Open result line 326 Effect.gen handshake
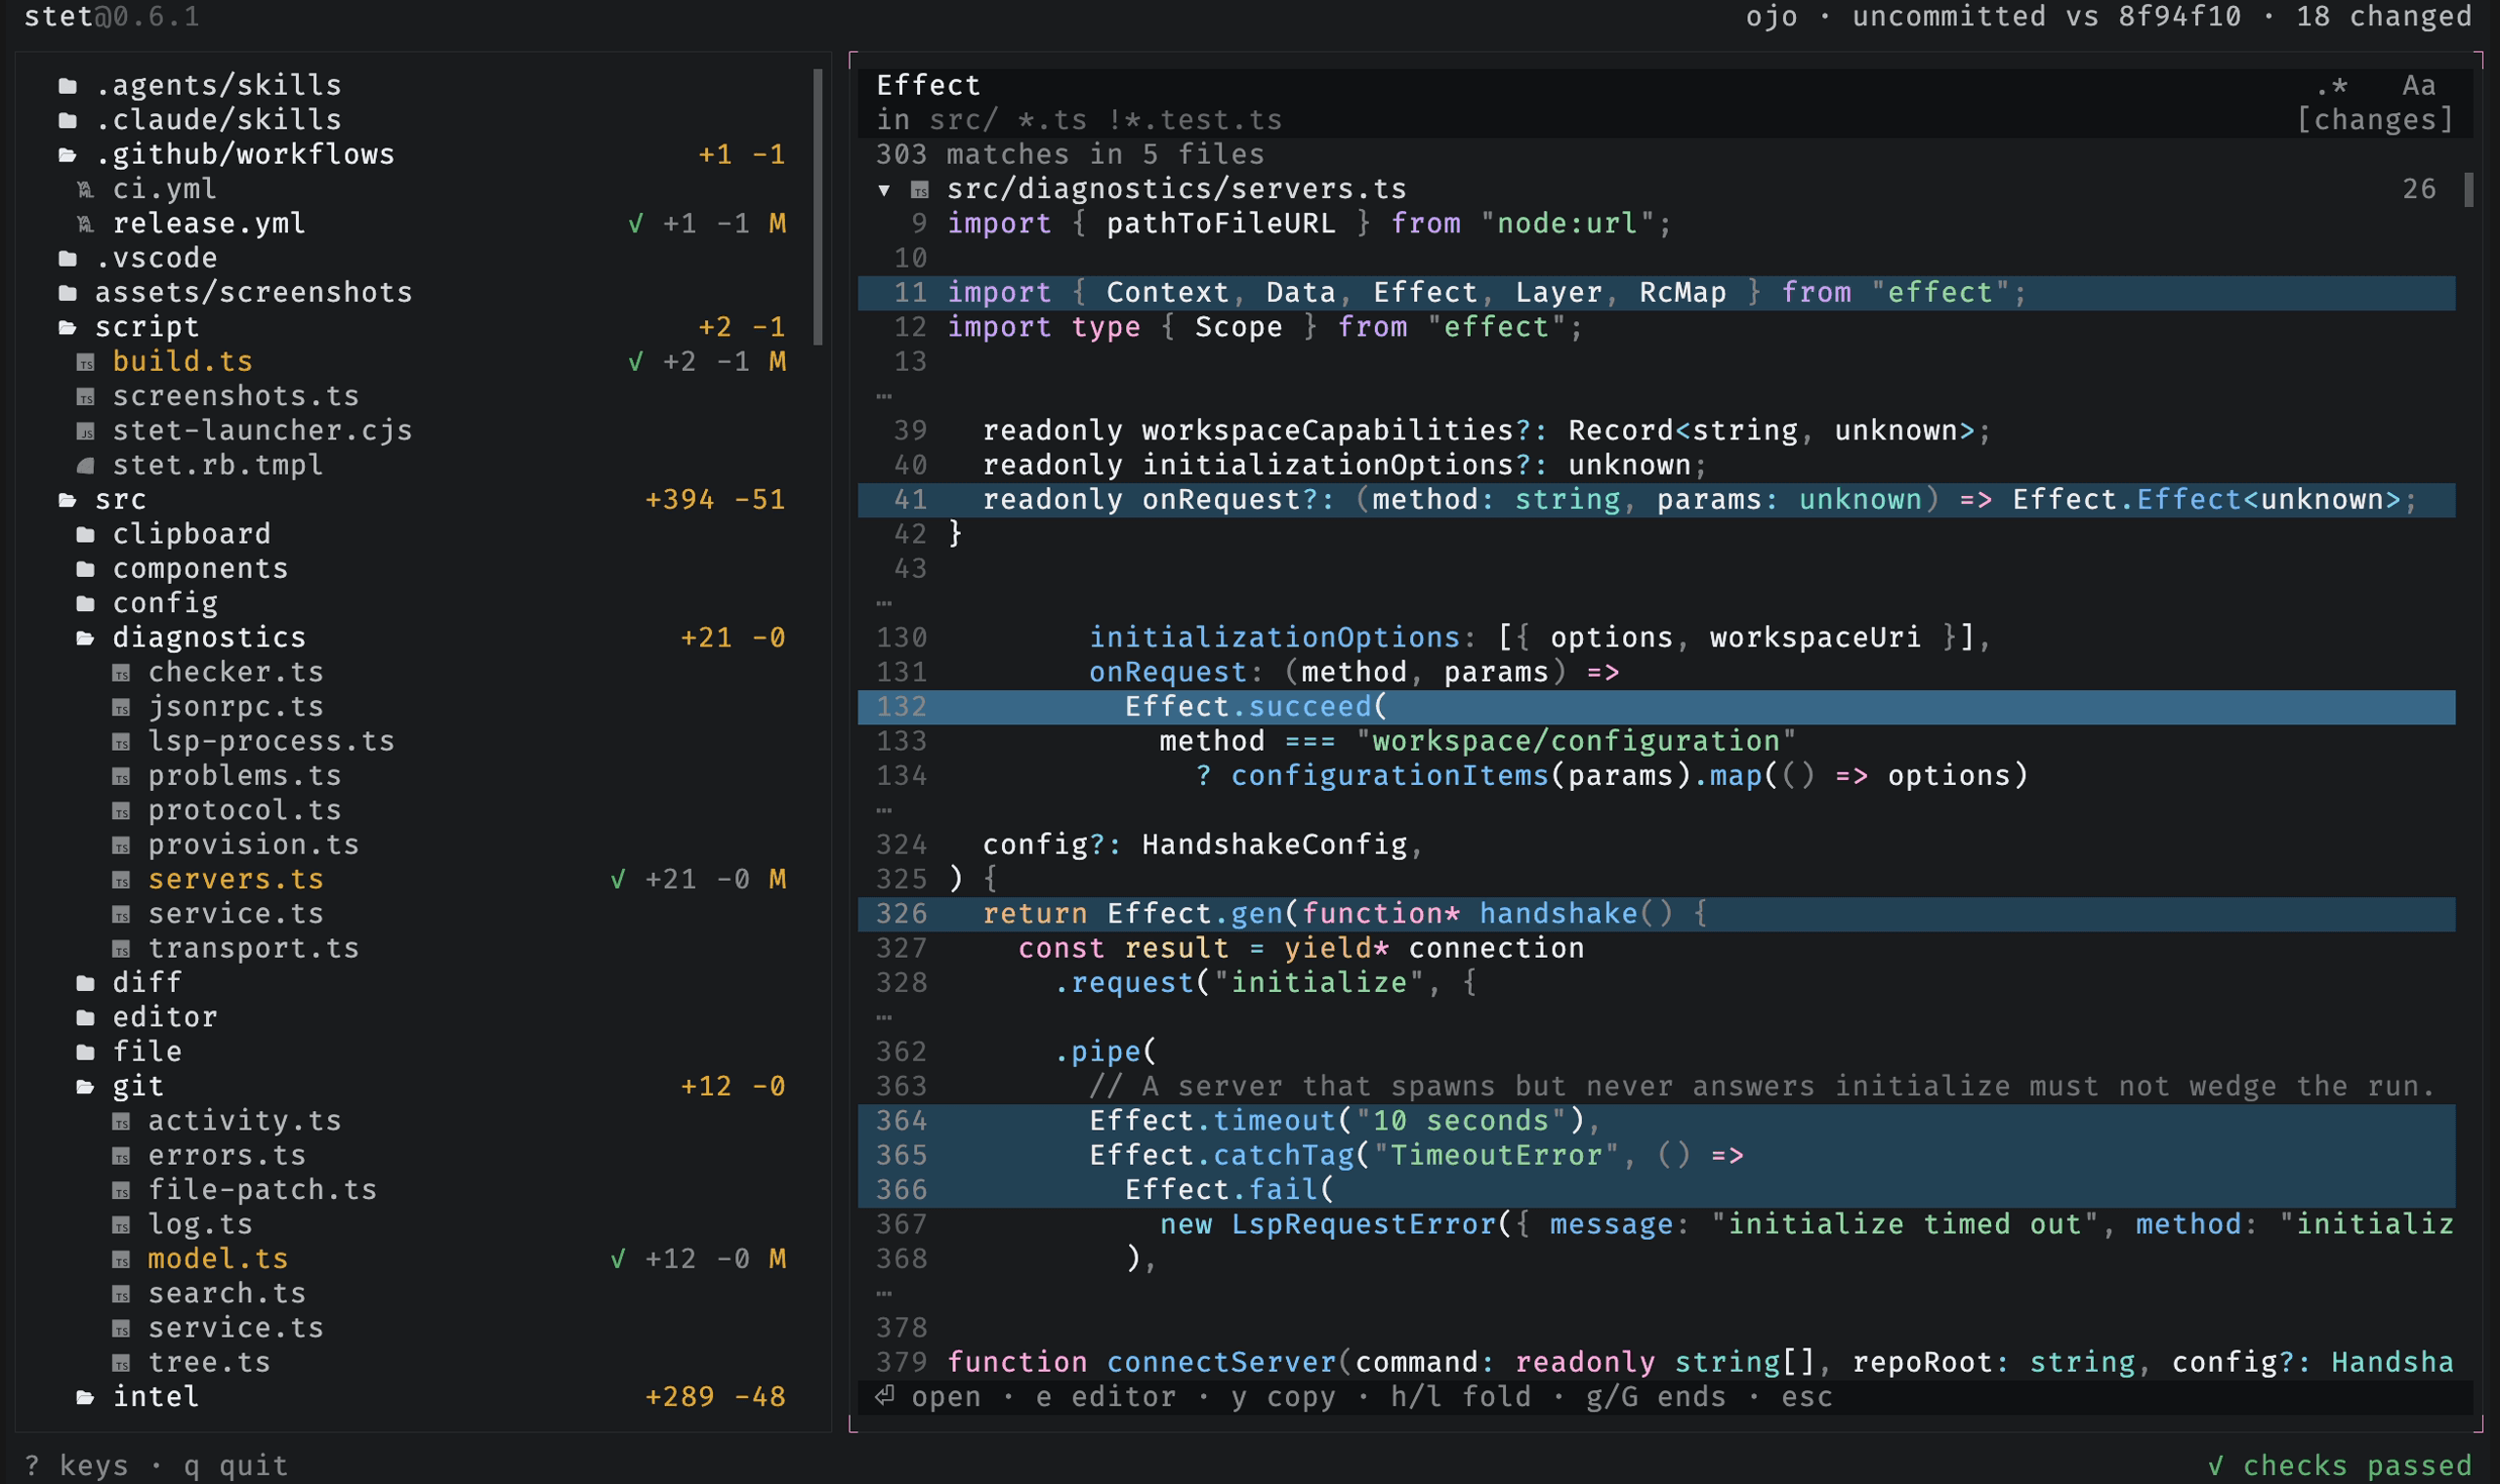2500x1484 pixels. (x=1656, y=914)
